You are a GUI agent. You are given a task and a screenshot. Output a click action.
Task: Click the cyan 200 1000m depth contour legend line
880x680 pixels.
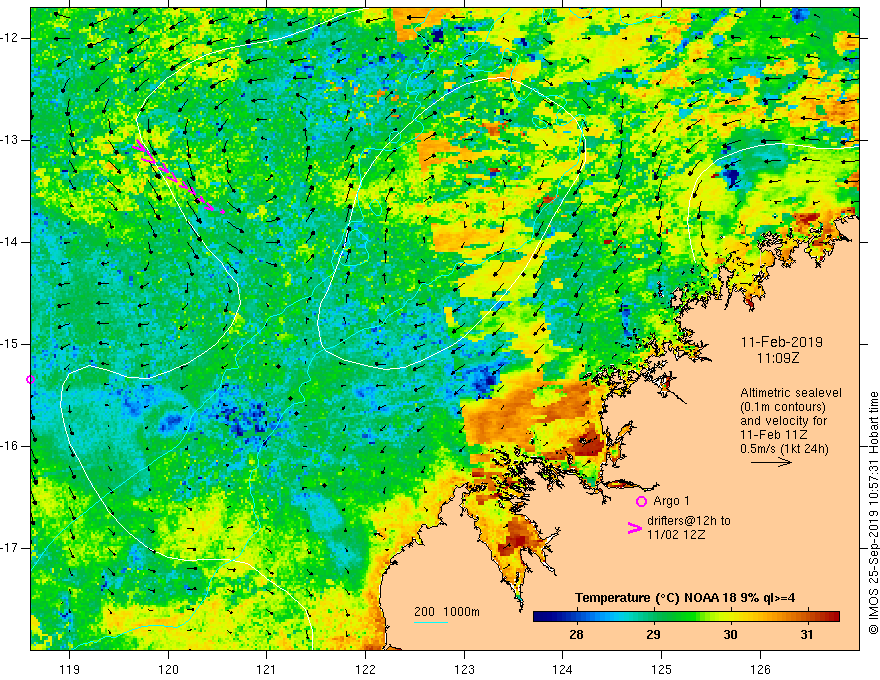431,622
